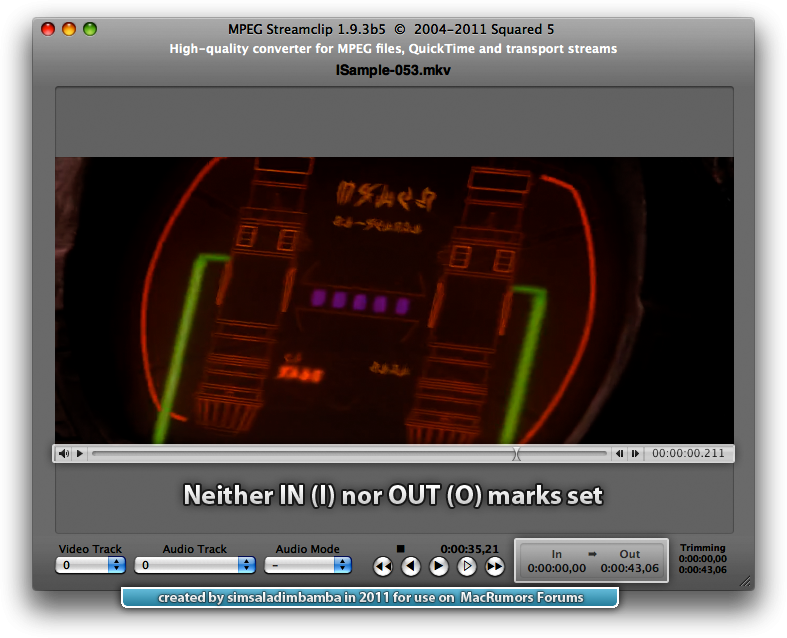Viewport: 787px width, 638px height.
Task: Open the Audio Track dropdown
Action: (195, 565)
